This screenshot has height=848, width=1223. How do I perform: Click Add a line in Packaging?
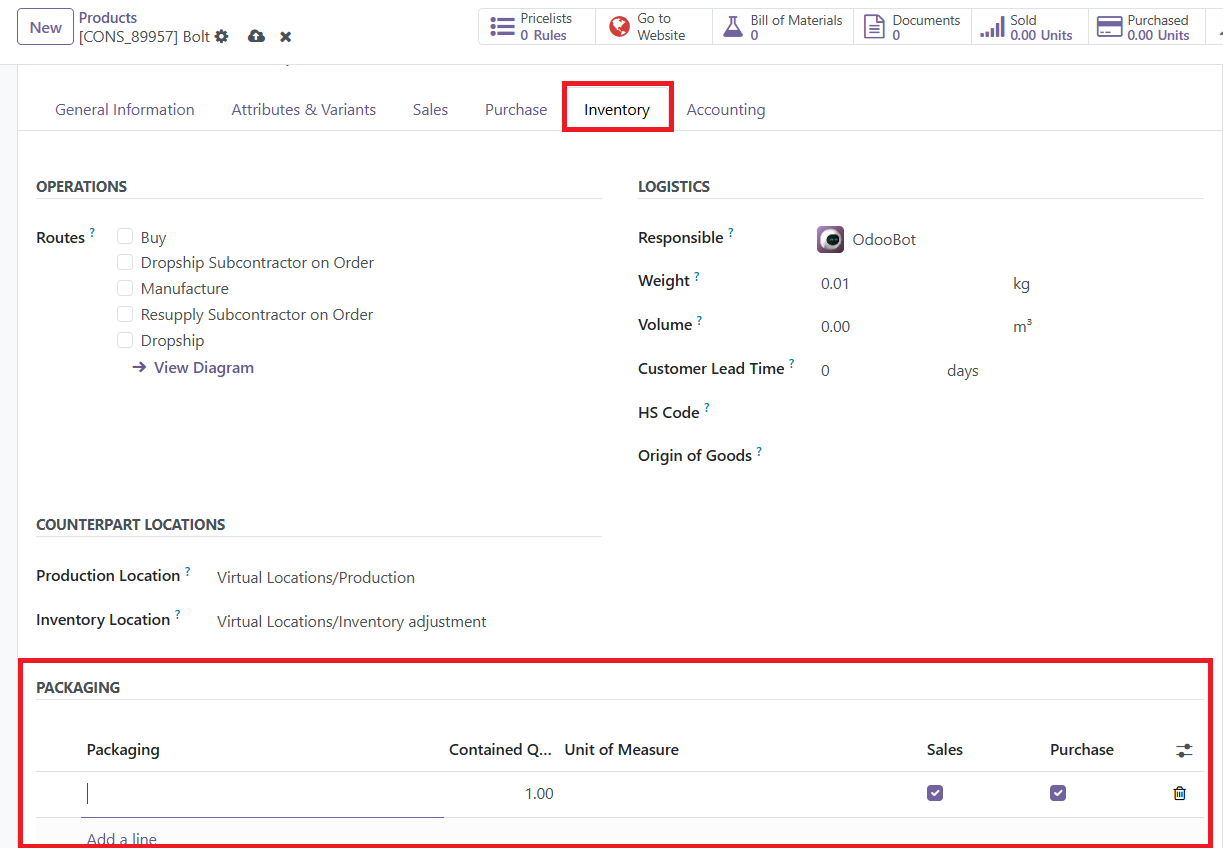[x=122, y=839]
